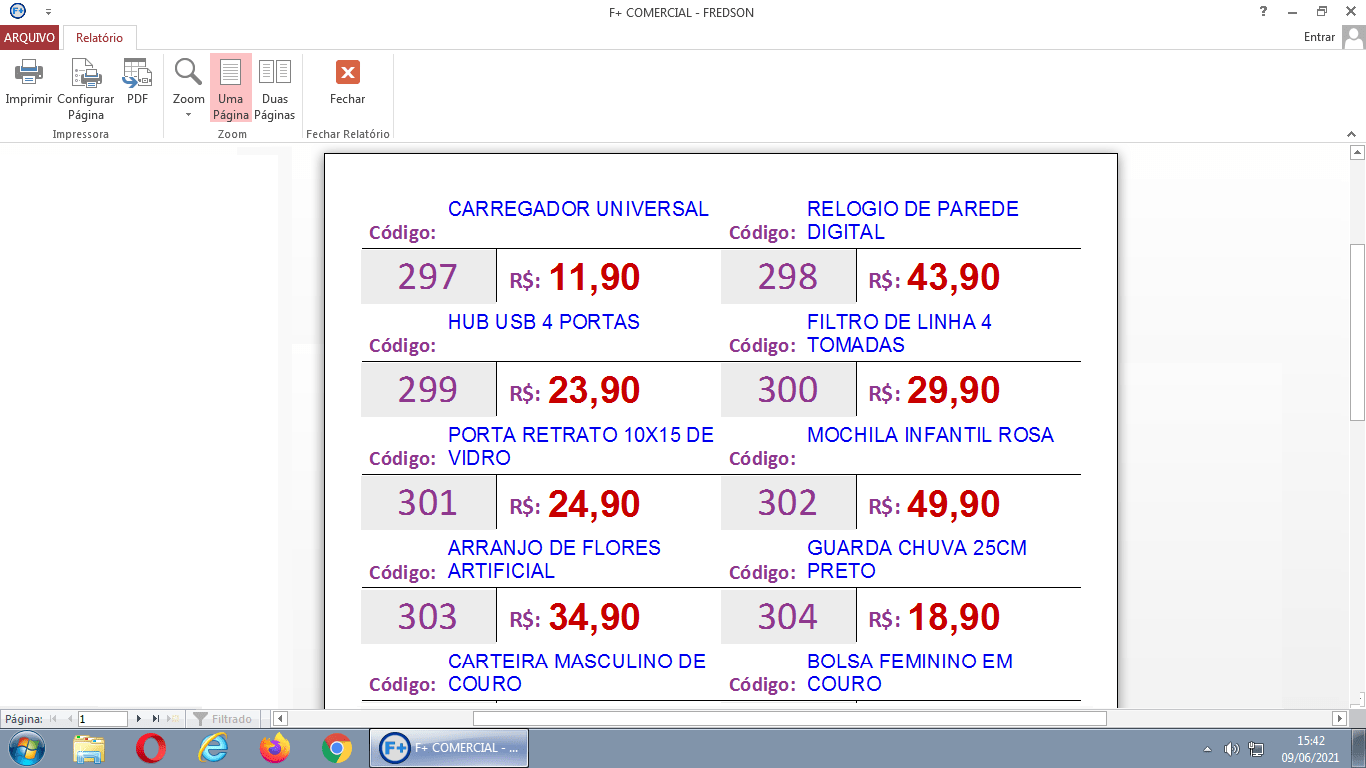
Task: Open Quick Access Toolbar customize dropdown
Action: coord(48,12)
